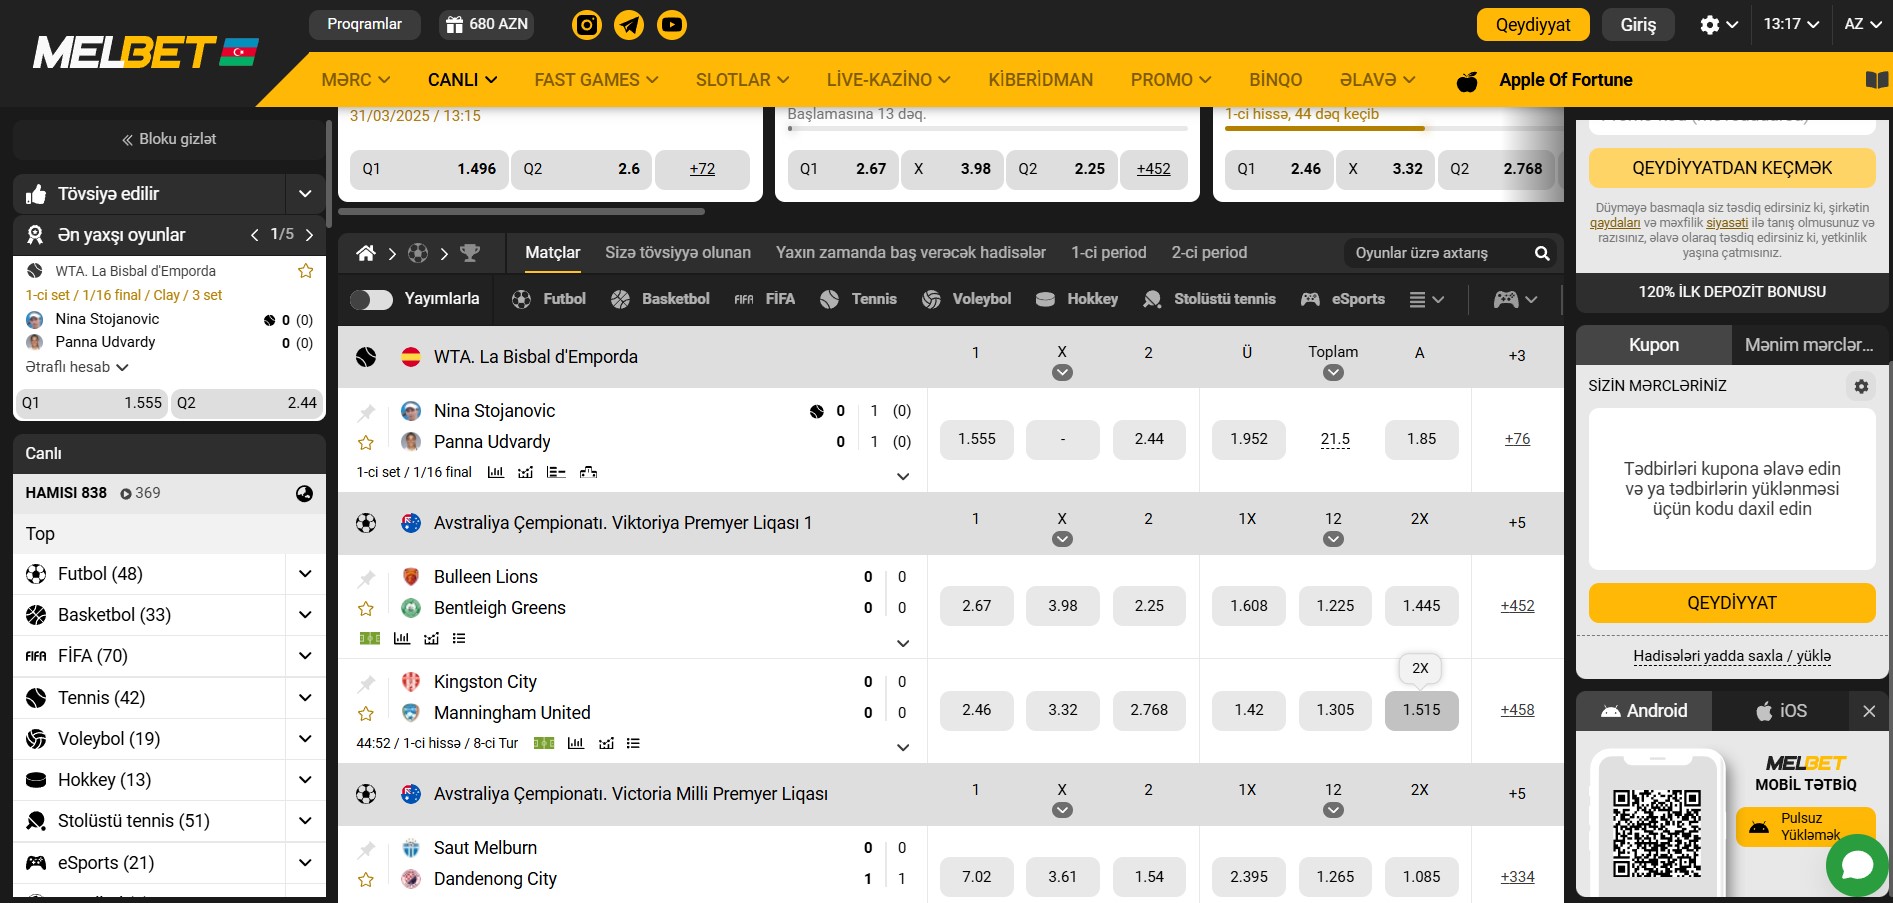
Task: Click the 680 AZN gift bonus
Action: [x=487, y=24]
